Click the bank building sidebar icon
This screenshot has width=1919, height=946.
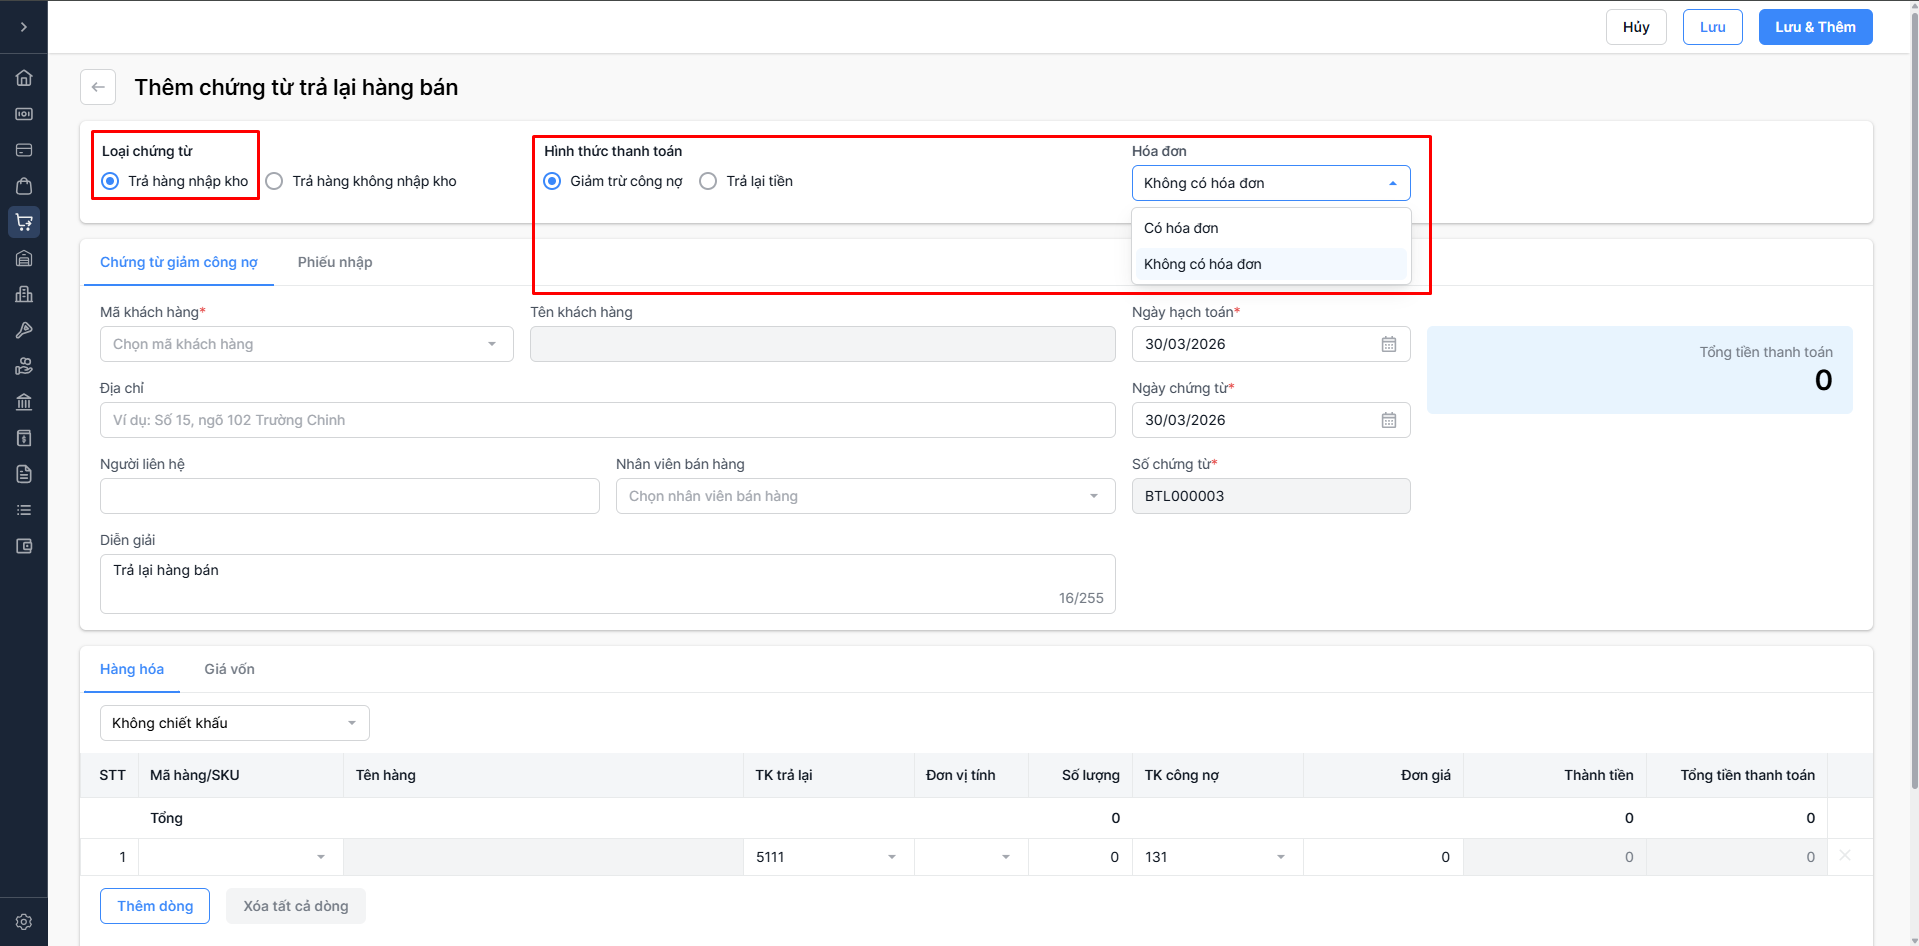[x=24, y=402]
